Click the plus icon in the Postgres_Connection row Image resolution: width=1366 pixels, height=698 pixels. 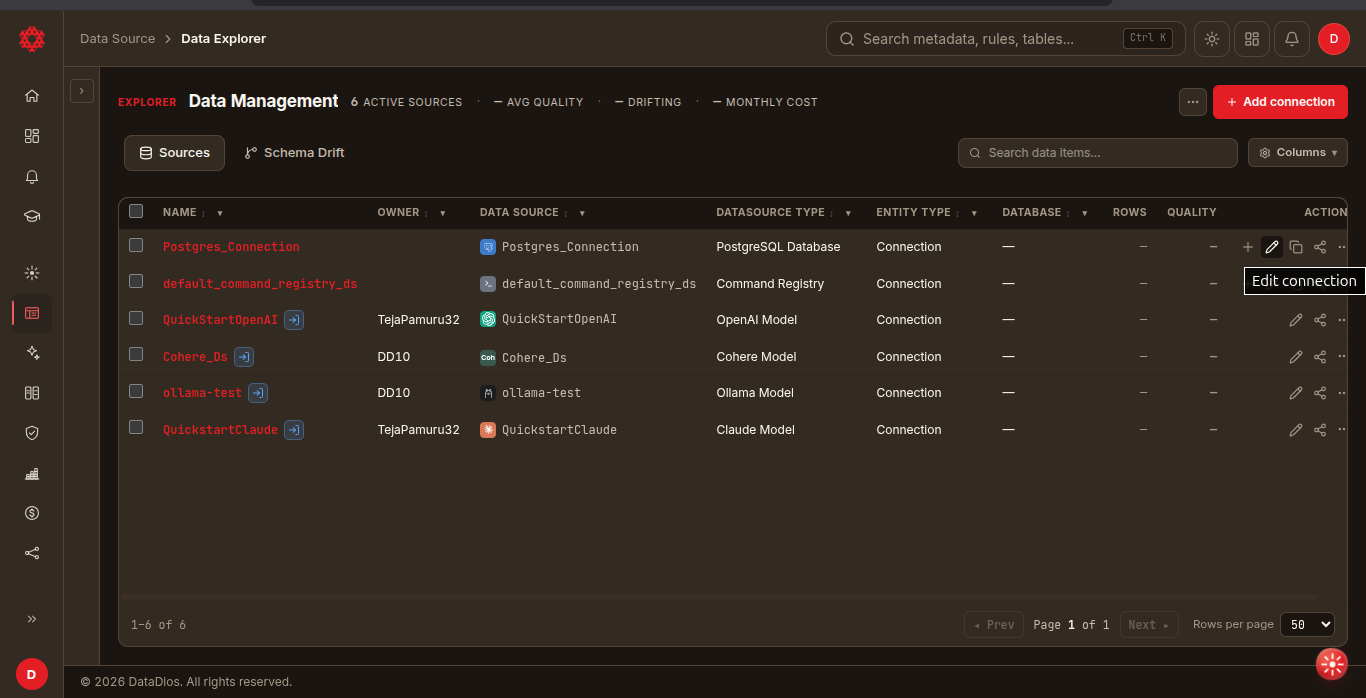[x=1248, y=247]
